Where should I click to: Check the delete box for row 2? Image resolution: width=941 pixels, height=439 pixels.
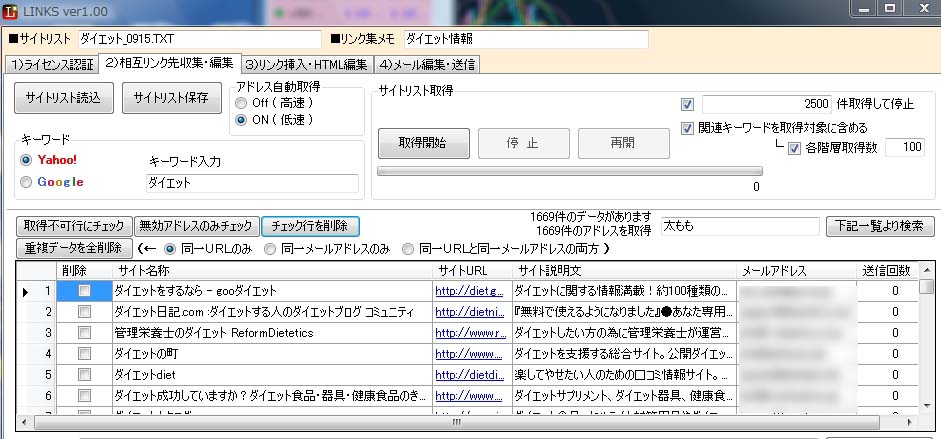(84, 312)
